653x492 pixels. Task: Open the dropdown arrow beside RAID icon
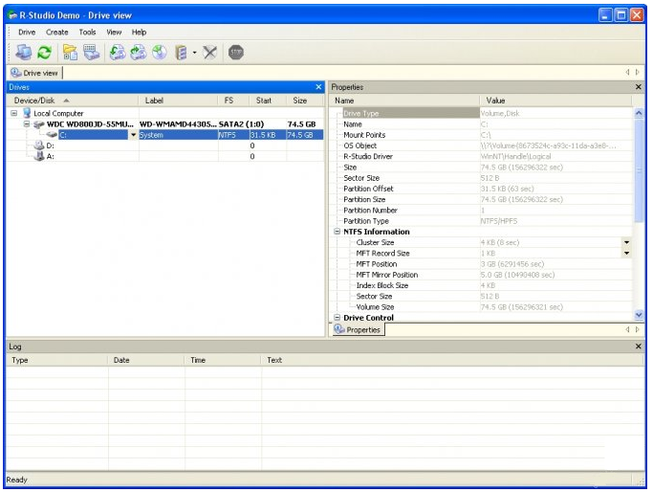tap(194, 52)
